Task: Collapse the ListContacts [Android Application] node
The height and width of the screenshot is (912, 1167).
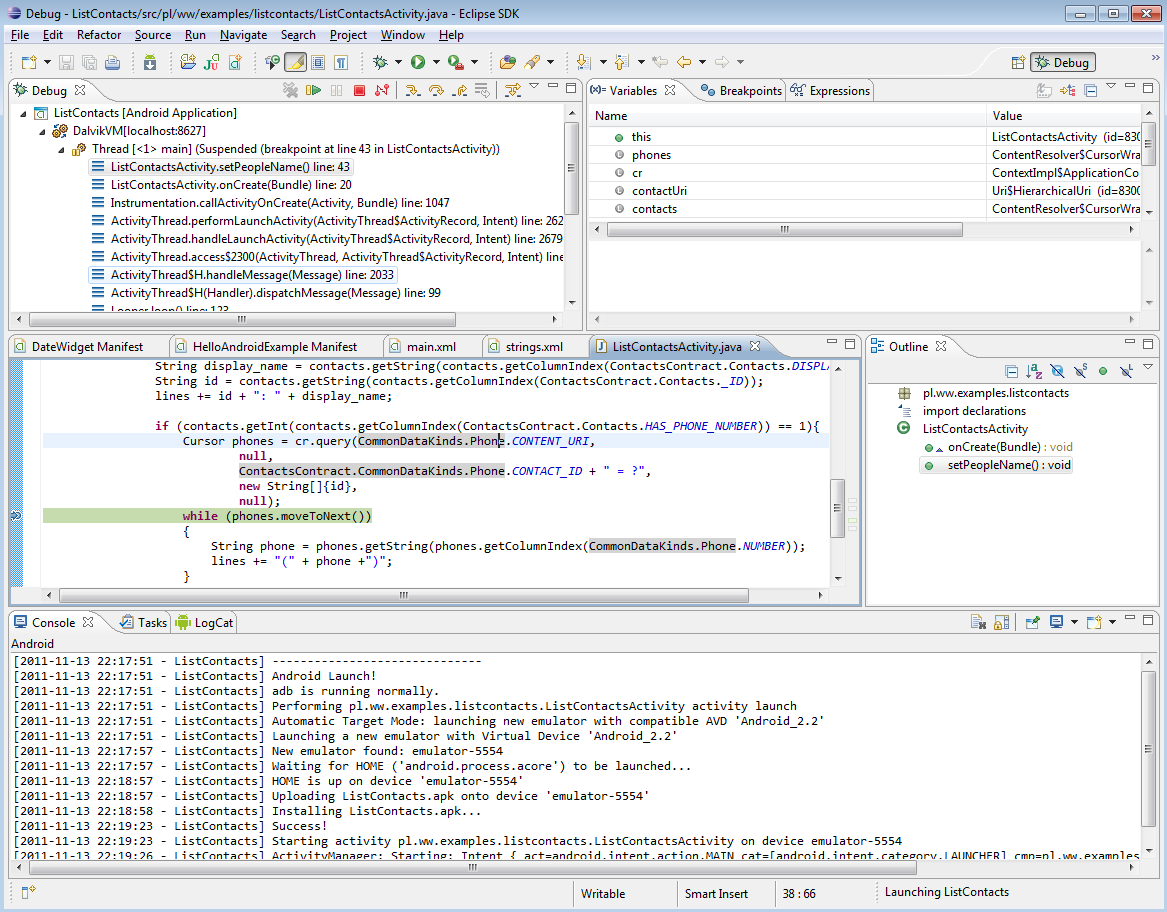Action: tap(23, 113)
